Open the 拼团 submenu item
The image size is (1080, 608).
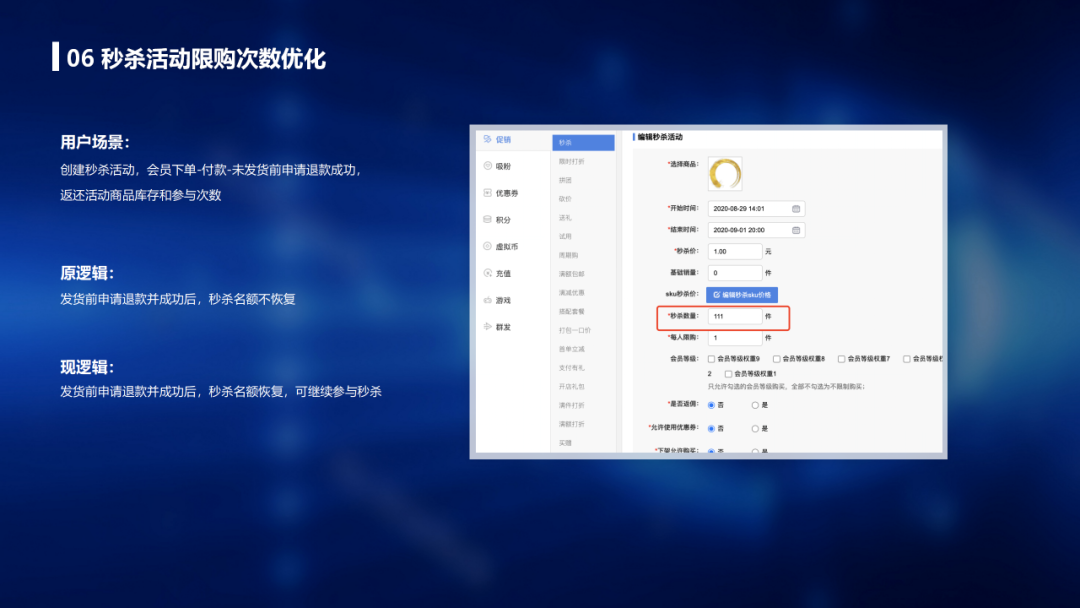click(x=566, y=180)
